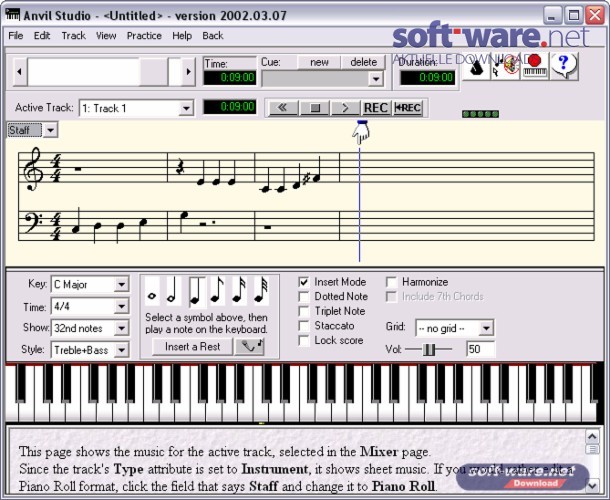Expand the Show 32nd notes dropdown
Image resolution: width=610 pixels, height=500 pixels.
[121, 328]
